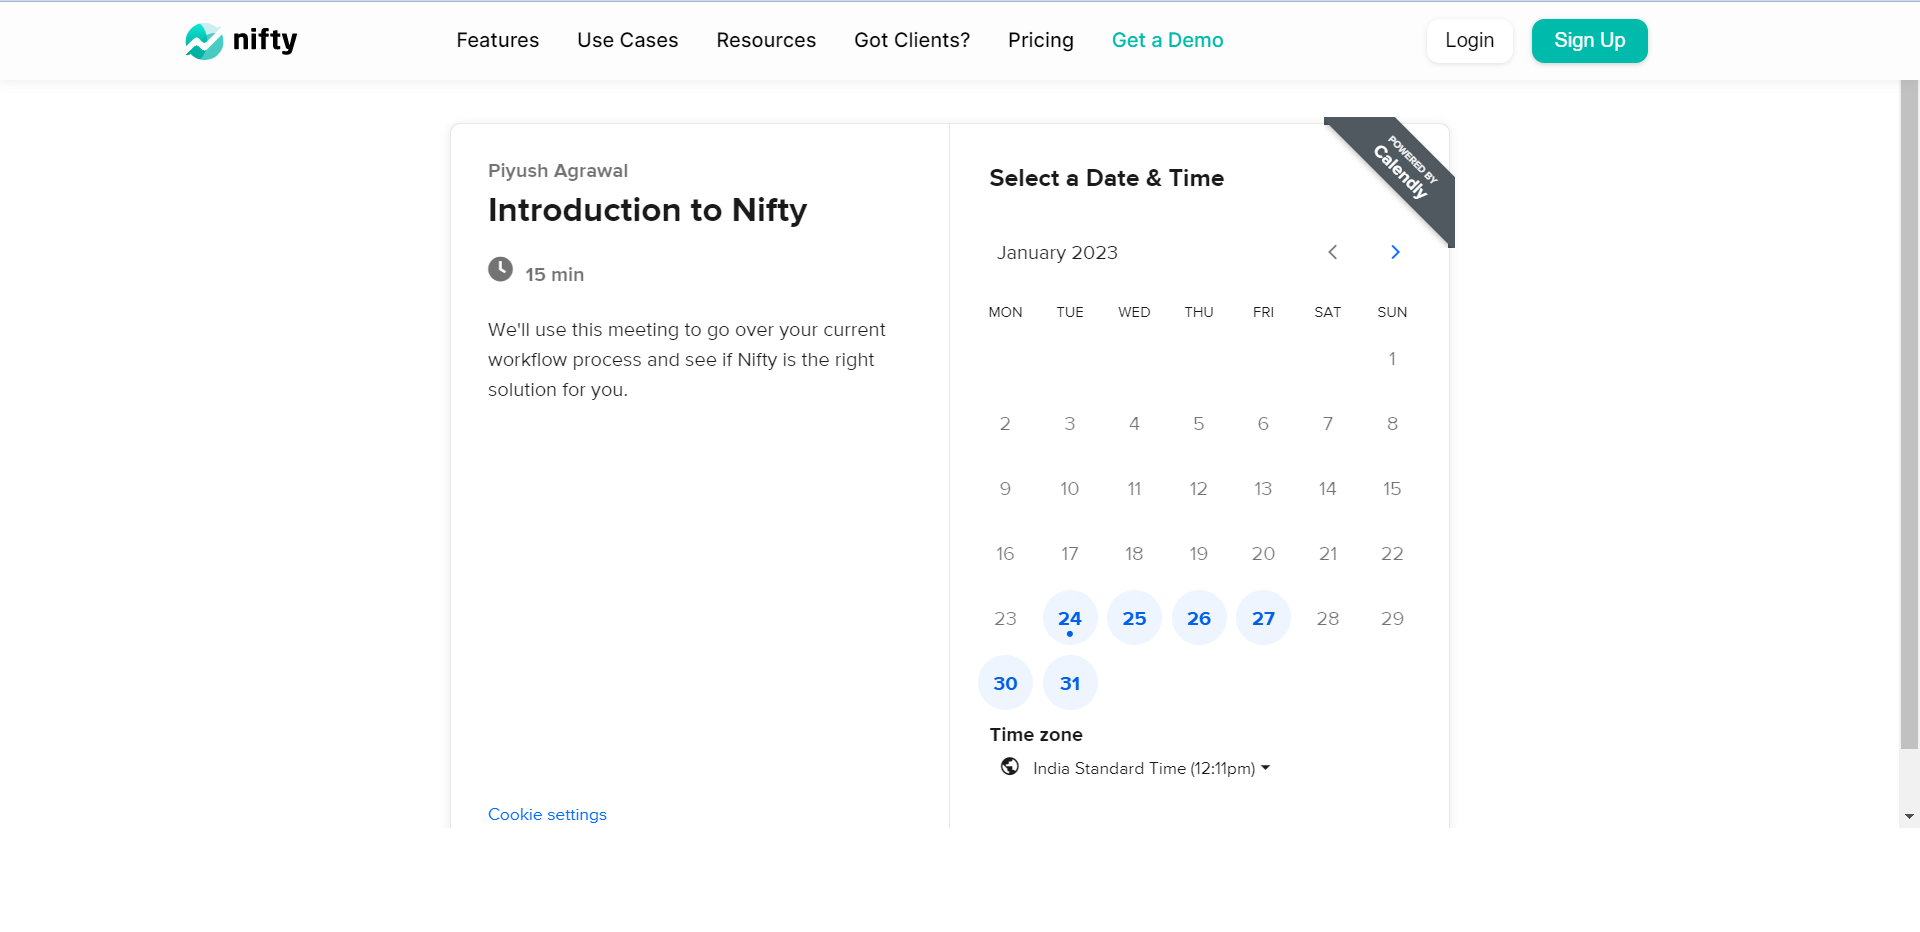
Task: Click the globe icon next to time zone
Action: click(1009, 767)
